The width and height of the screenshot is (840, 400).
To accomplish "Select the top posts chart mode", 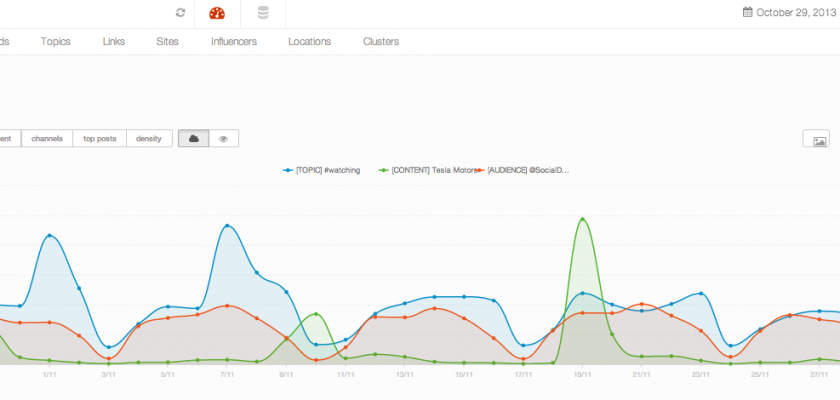I will click(x=100, y=138).
